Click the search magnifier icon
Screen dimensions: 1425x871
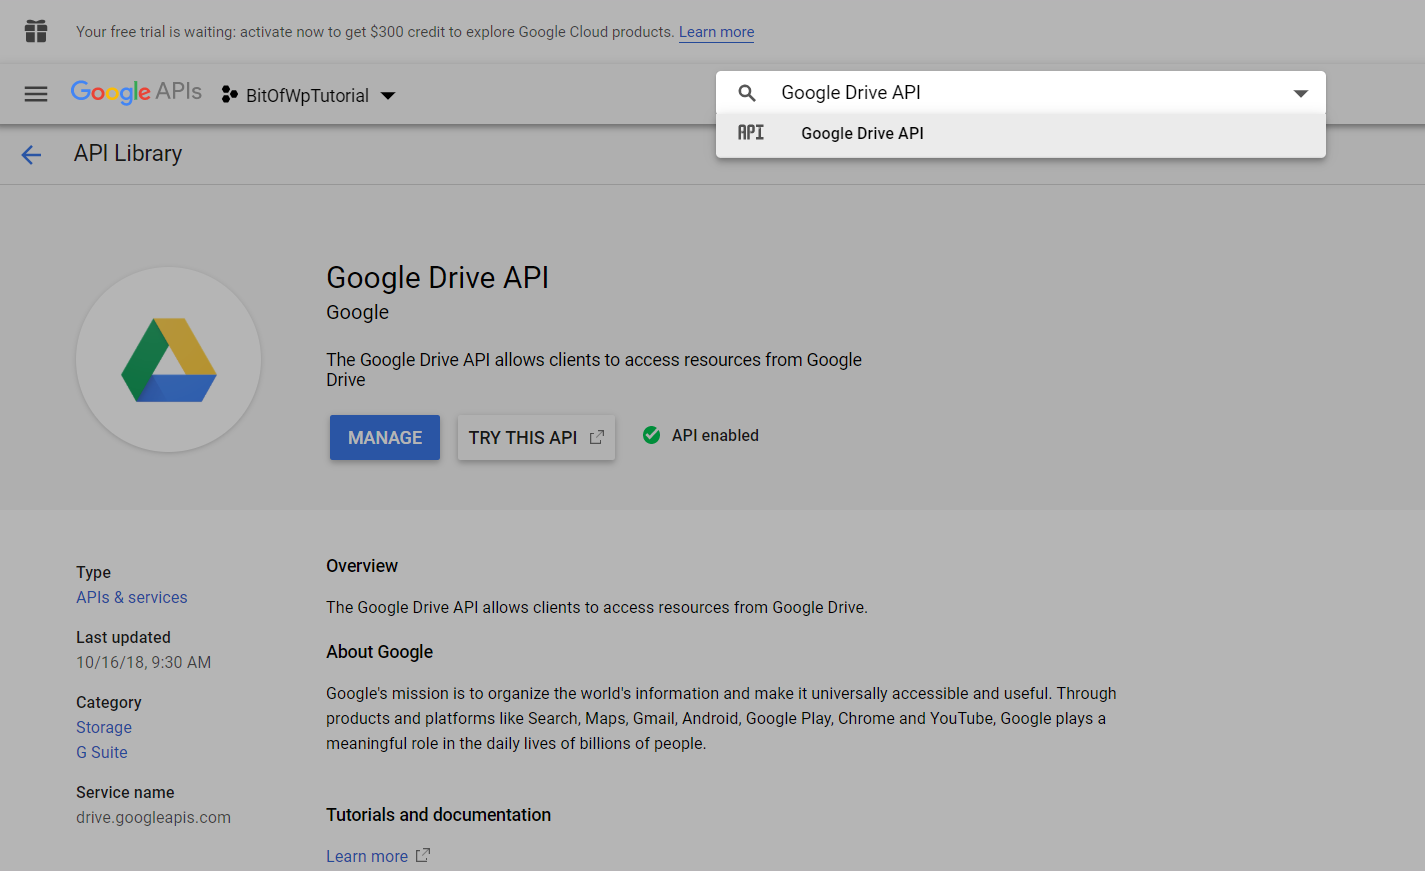point(747,93)
